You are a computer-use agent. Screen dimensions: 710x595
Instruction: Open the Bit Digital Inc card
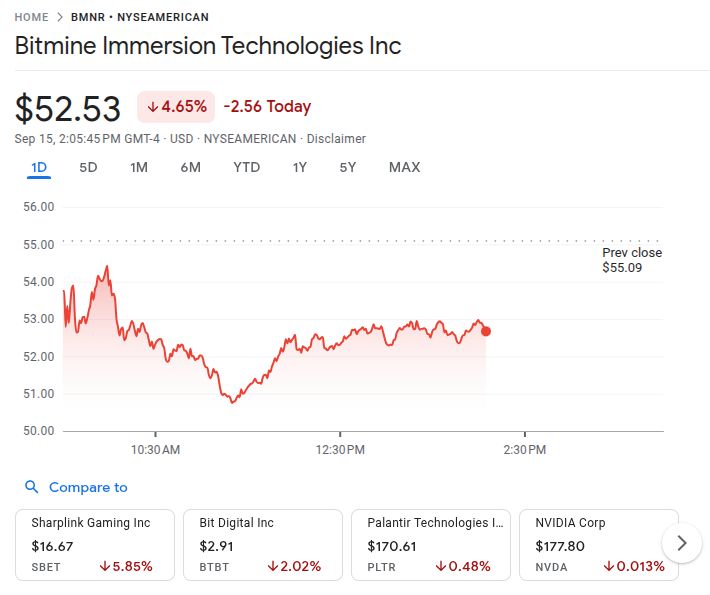pyautogui.click(x=264, y=544)
